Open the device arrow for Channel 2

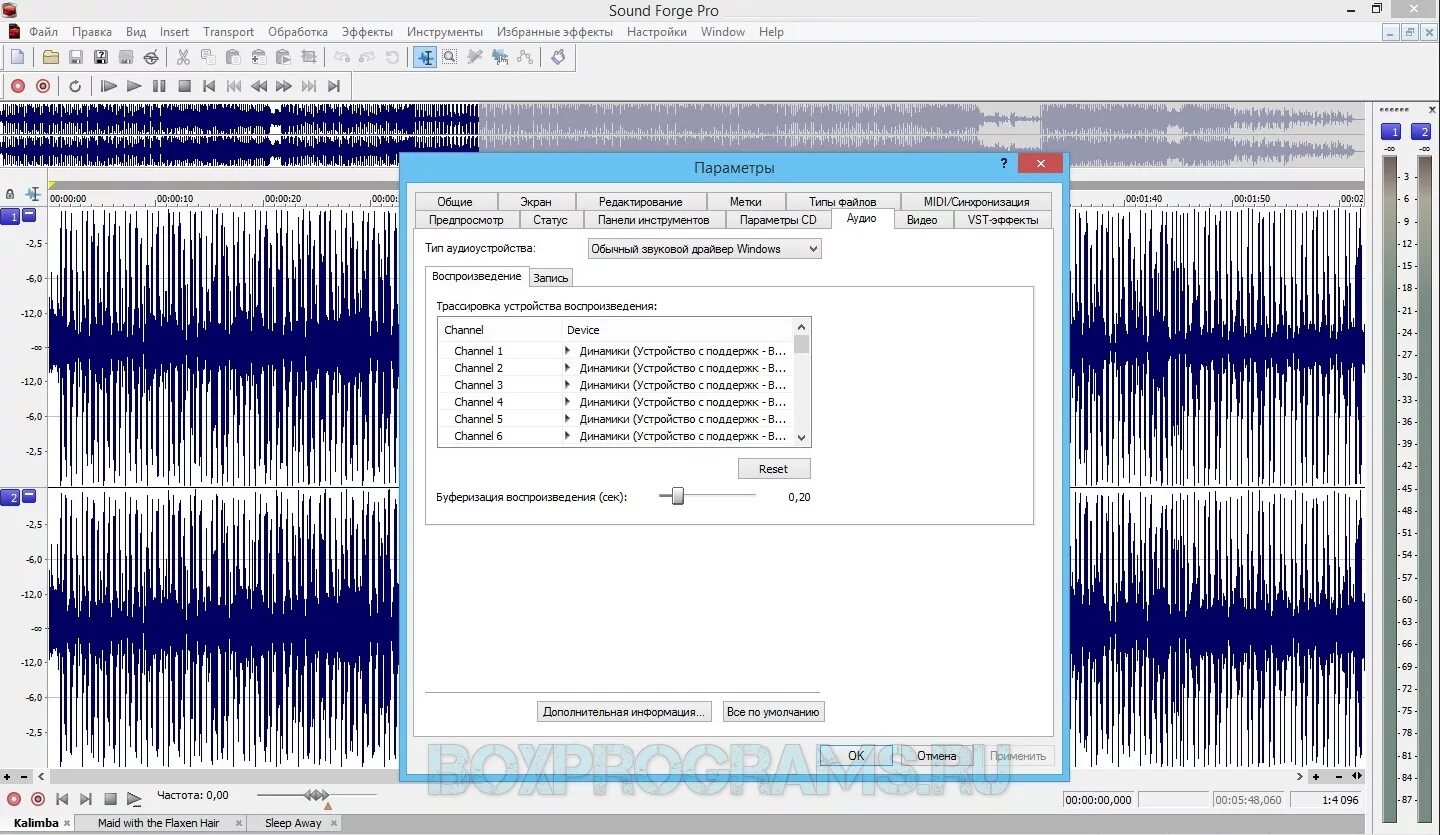[x=567, y=368]
